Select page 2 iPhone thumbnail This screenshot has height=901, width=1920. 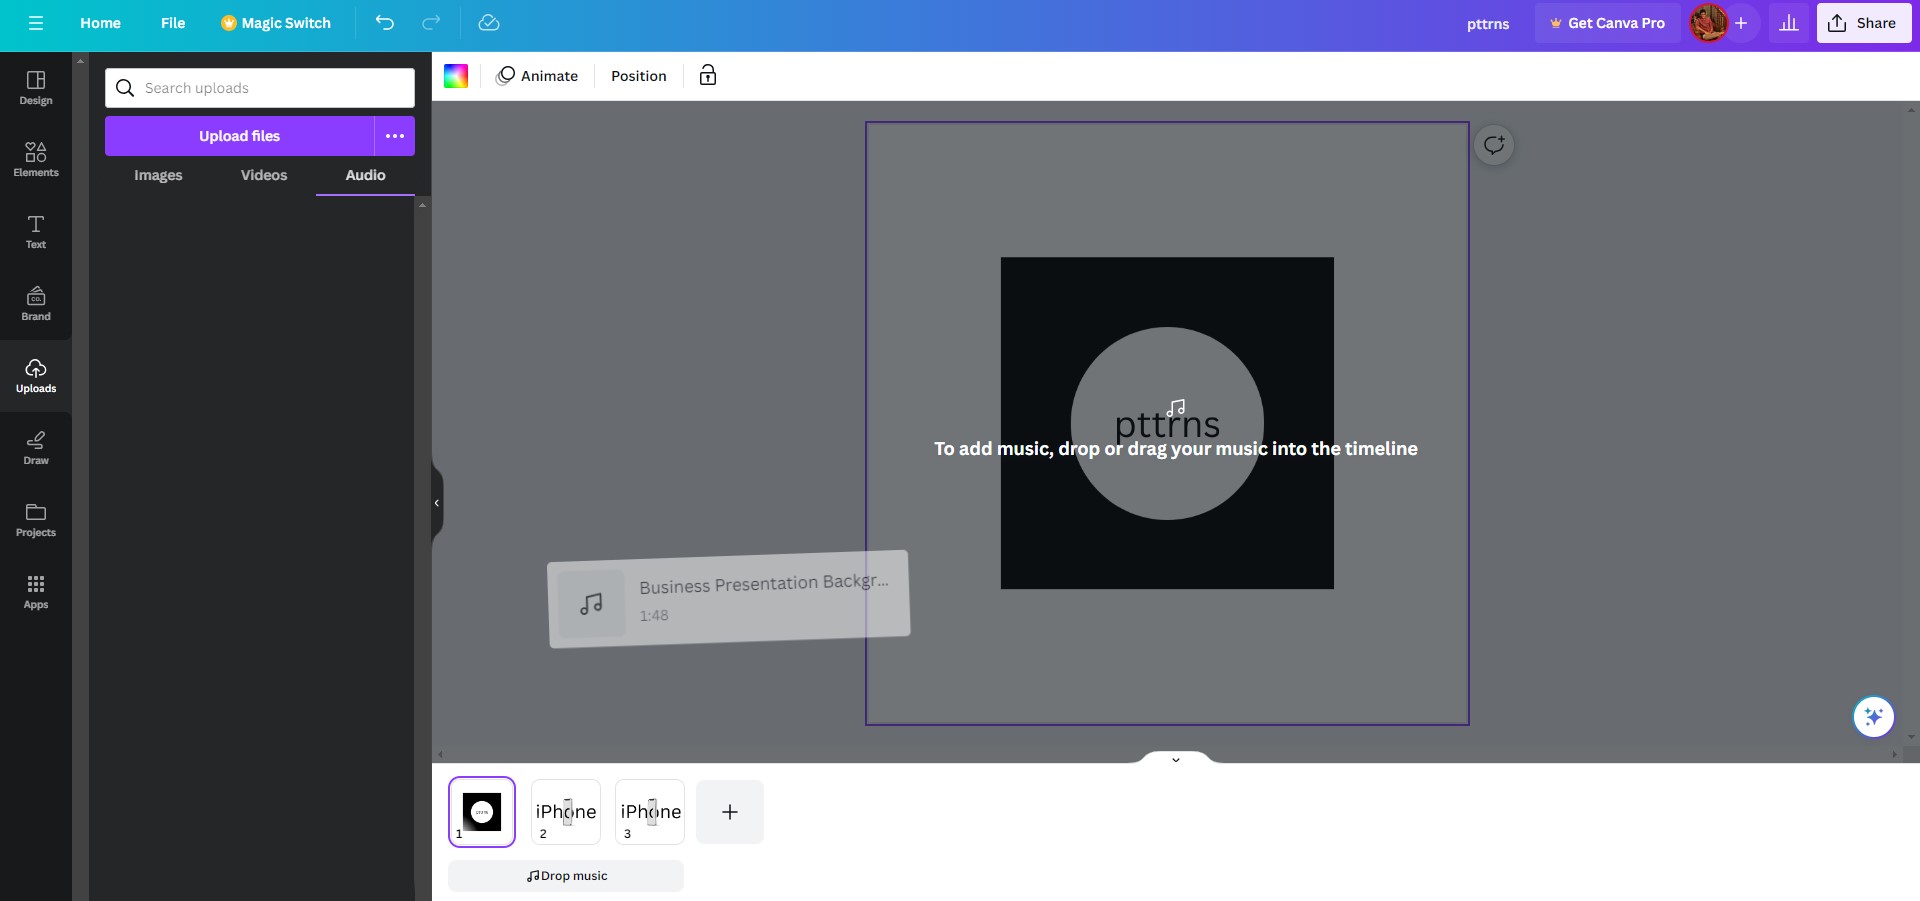click(566, 812)
